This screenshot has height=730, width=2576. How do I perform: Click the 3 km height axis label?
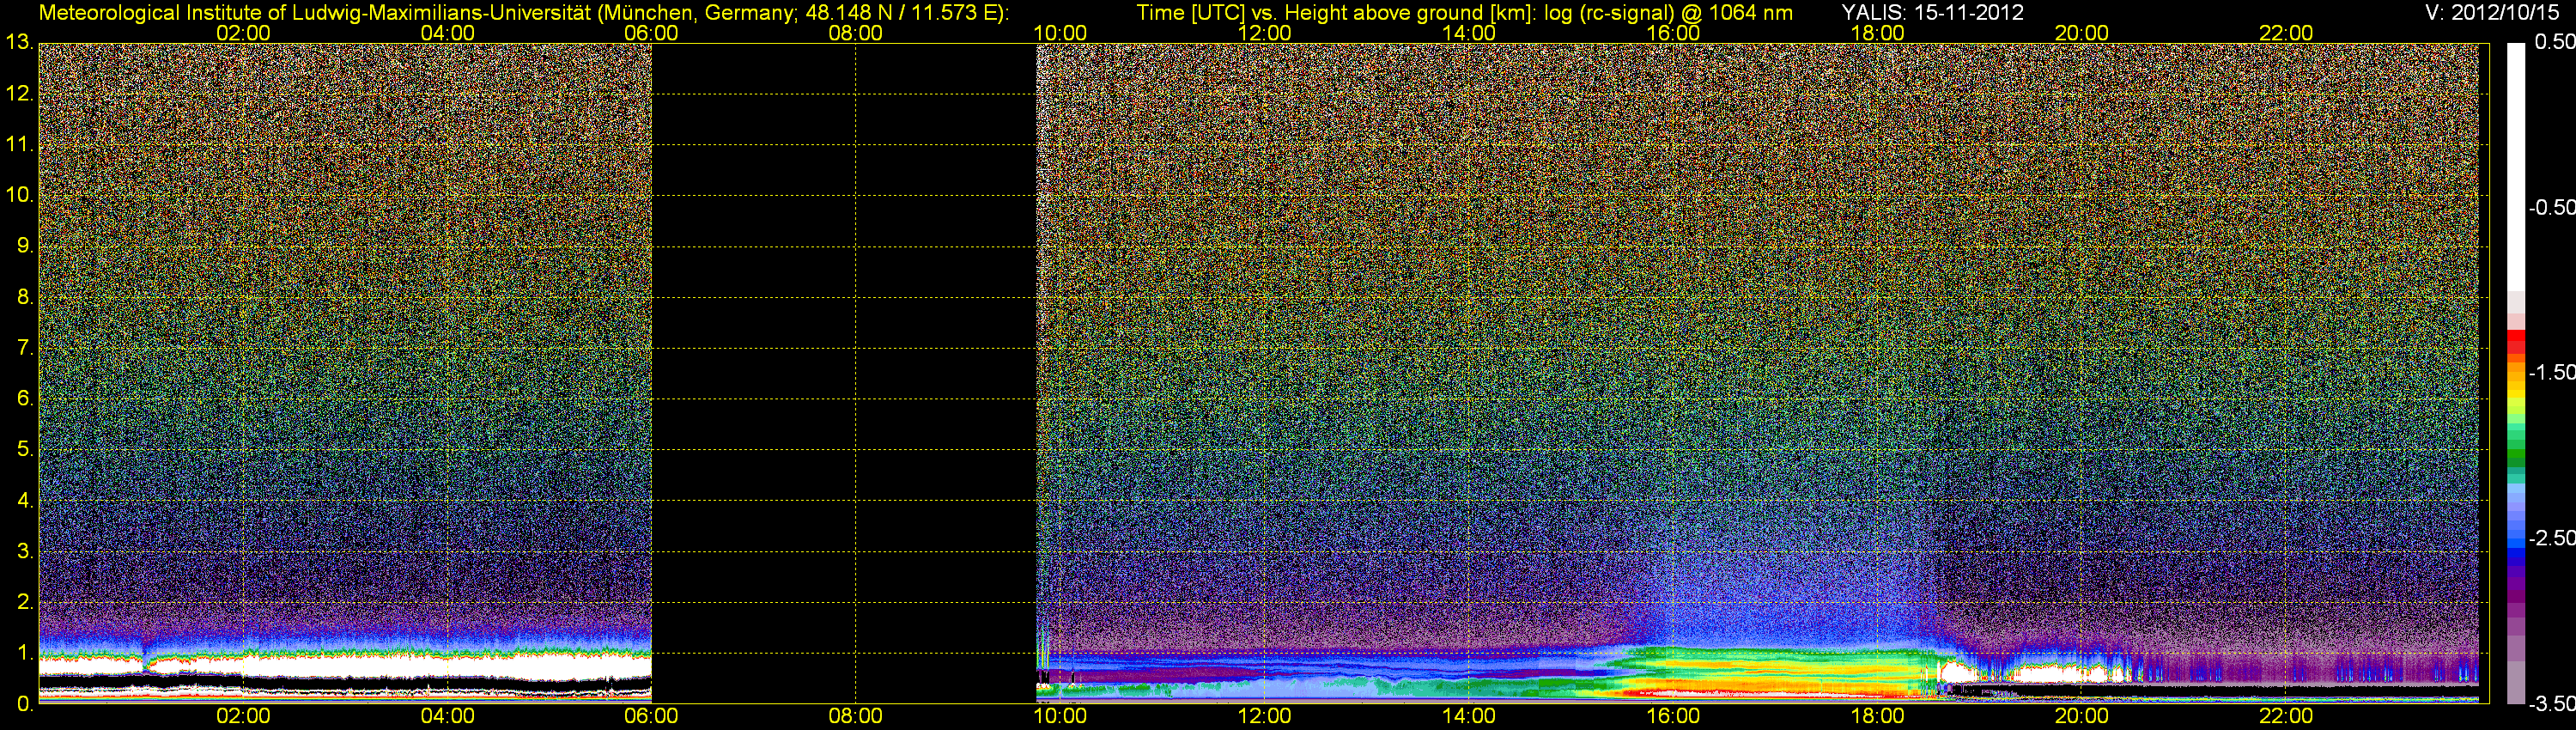point(24,551)
